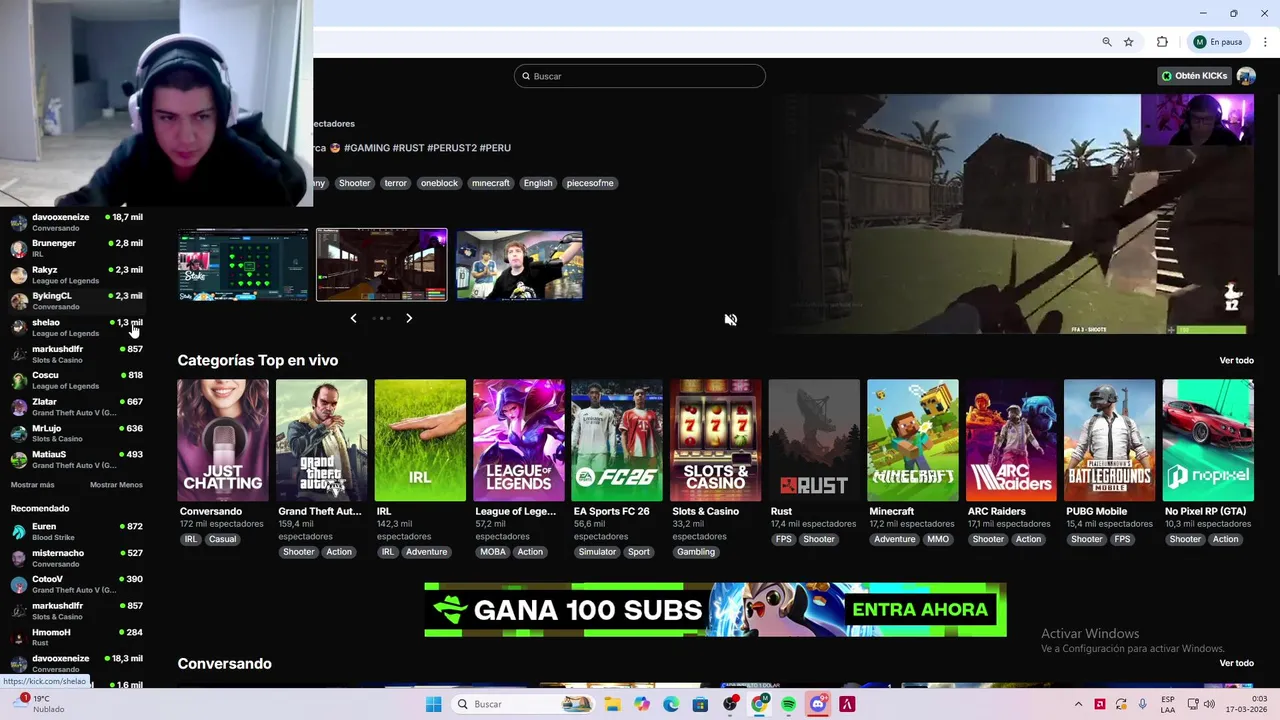Click the Simulator tag under EA Sports FC 26

pyautogui.click(x=597, y=552)
